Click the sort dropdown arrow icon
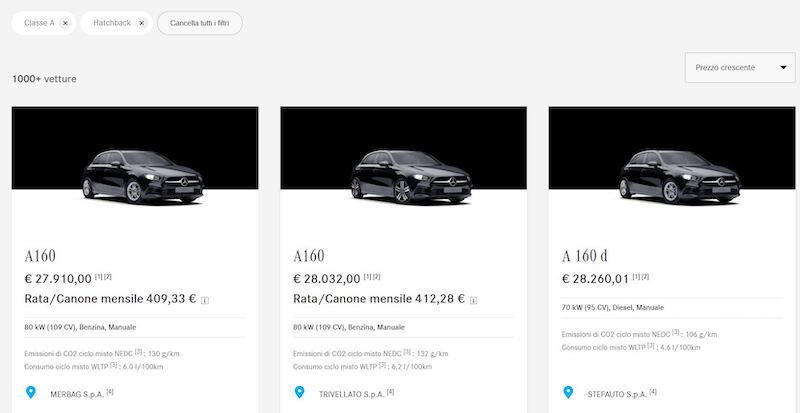Screen dimensions: 800x413 (x=783, y=67)
